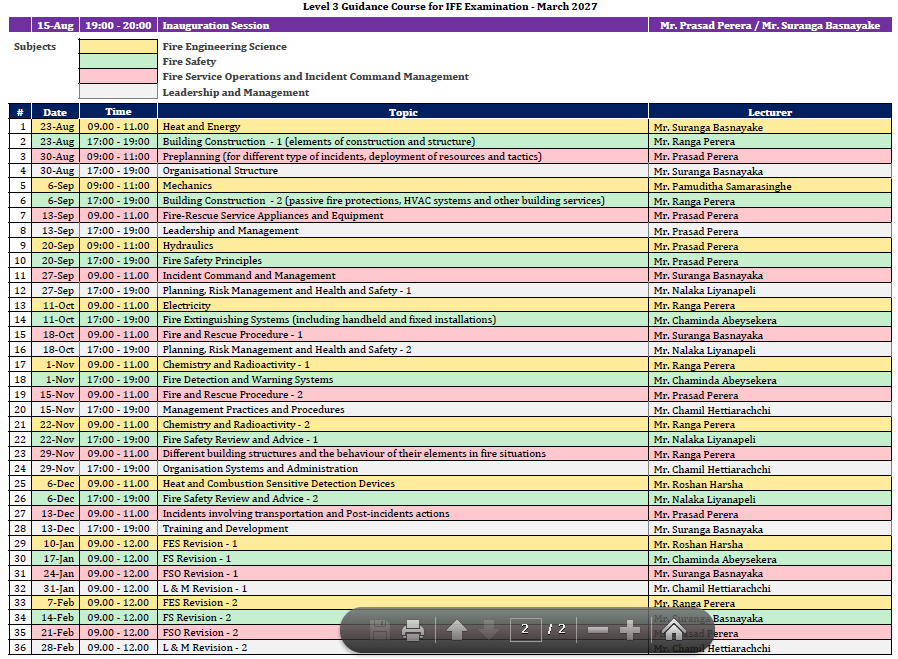
Task: Click the '19:00 - 20:00' inauguration time
Action: 118,25
